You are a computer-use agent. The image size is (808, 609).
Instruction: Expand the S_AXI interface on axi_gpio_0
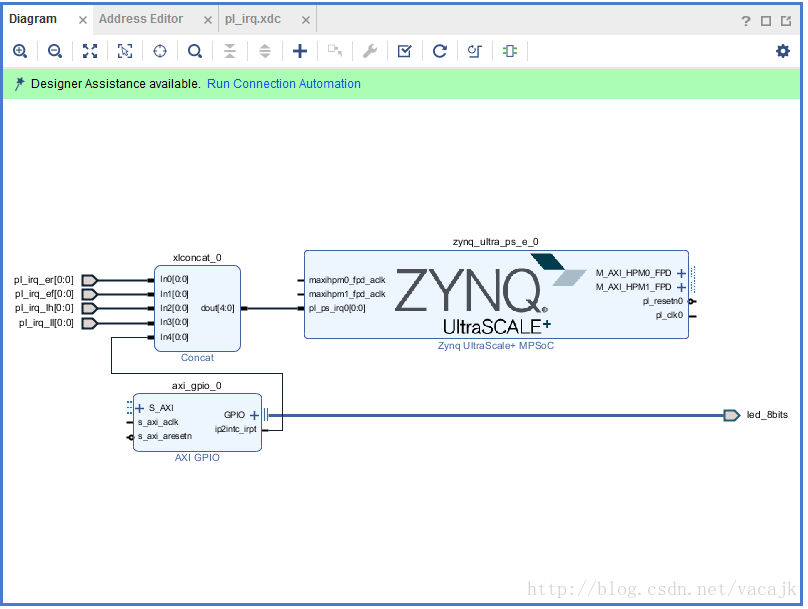click(139, 409)
